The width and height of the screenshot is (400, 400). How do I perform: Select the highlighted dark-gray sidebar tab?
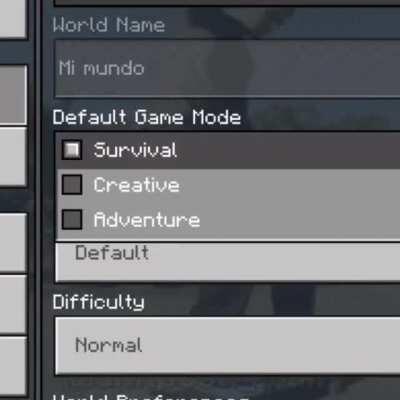(x=13, y=95)
